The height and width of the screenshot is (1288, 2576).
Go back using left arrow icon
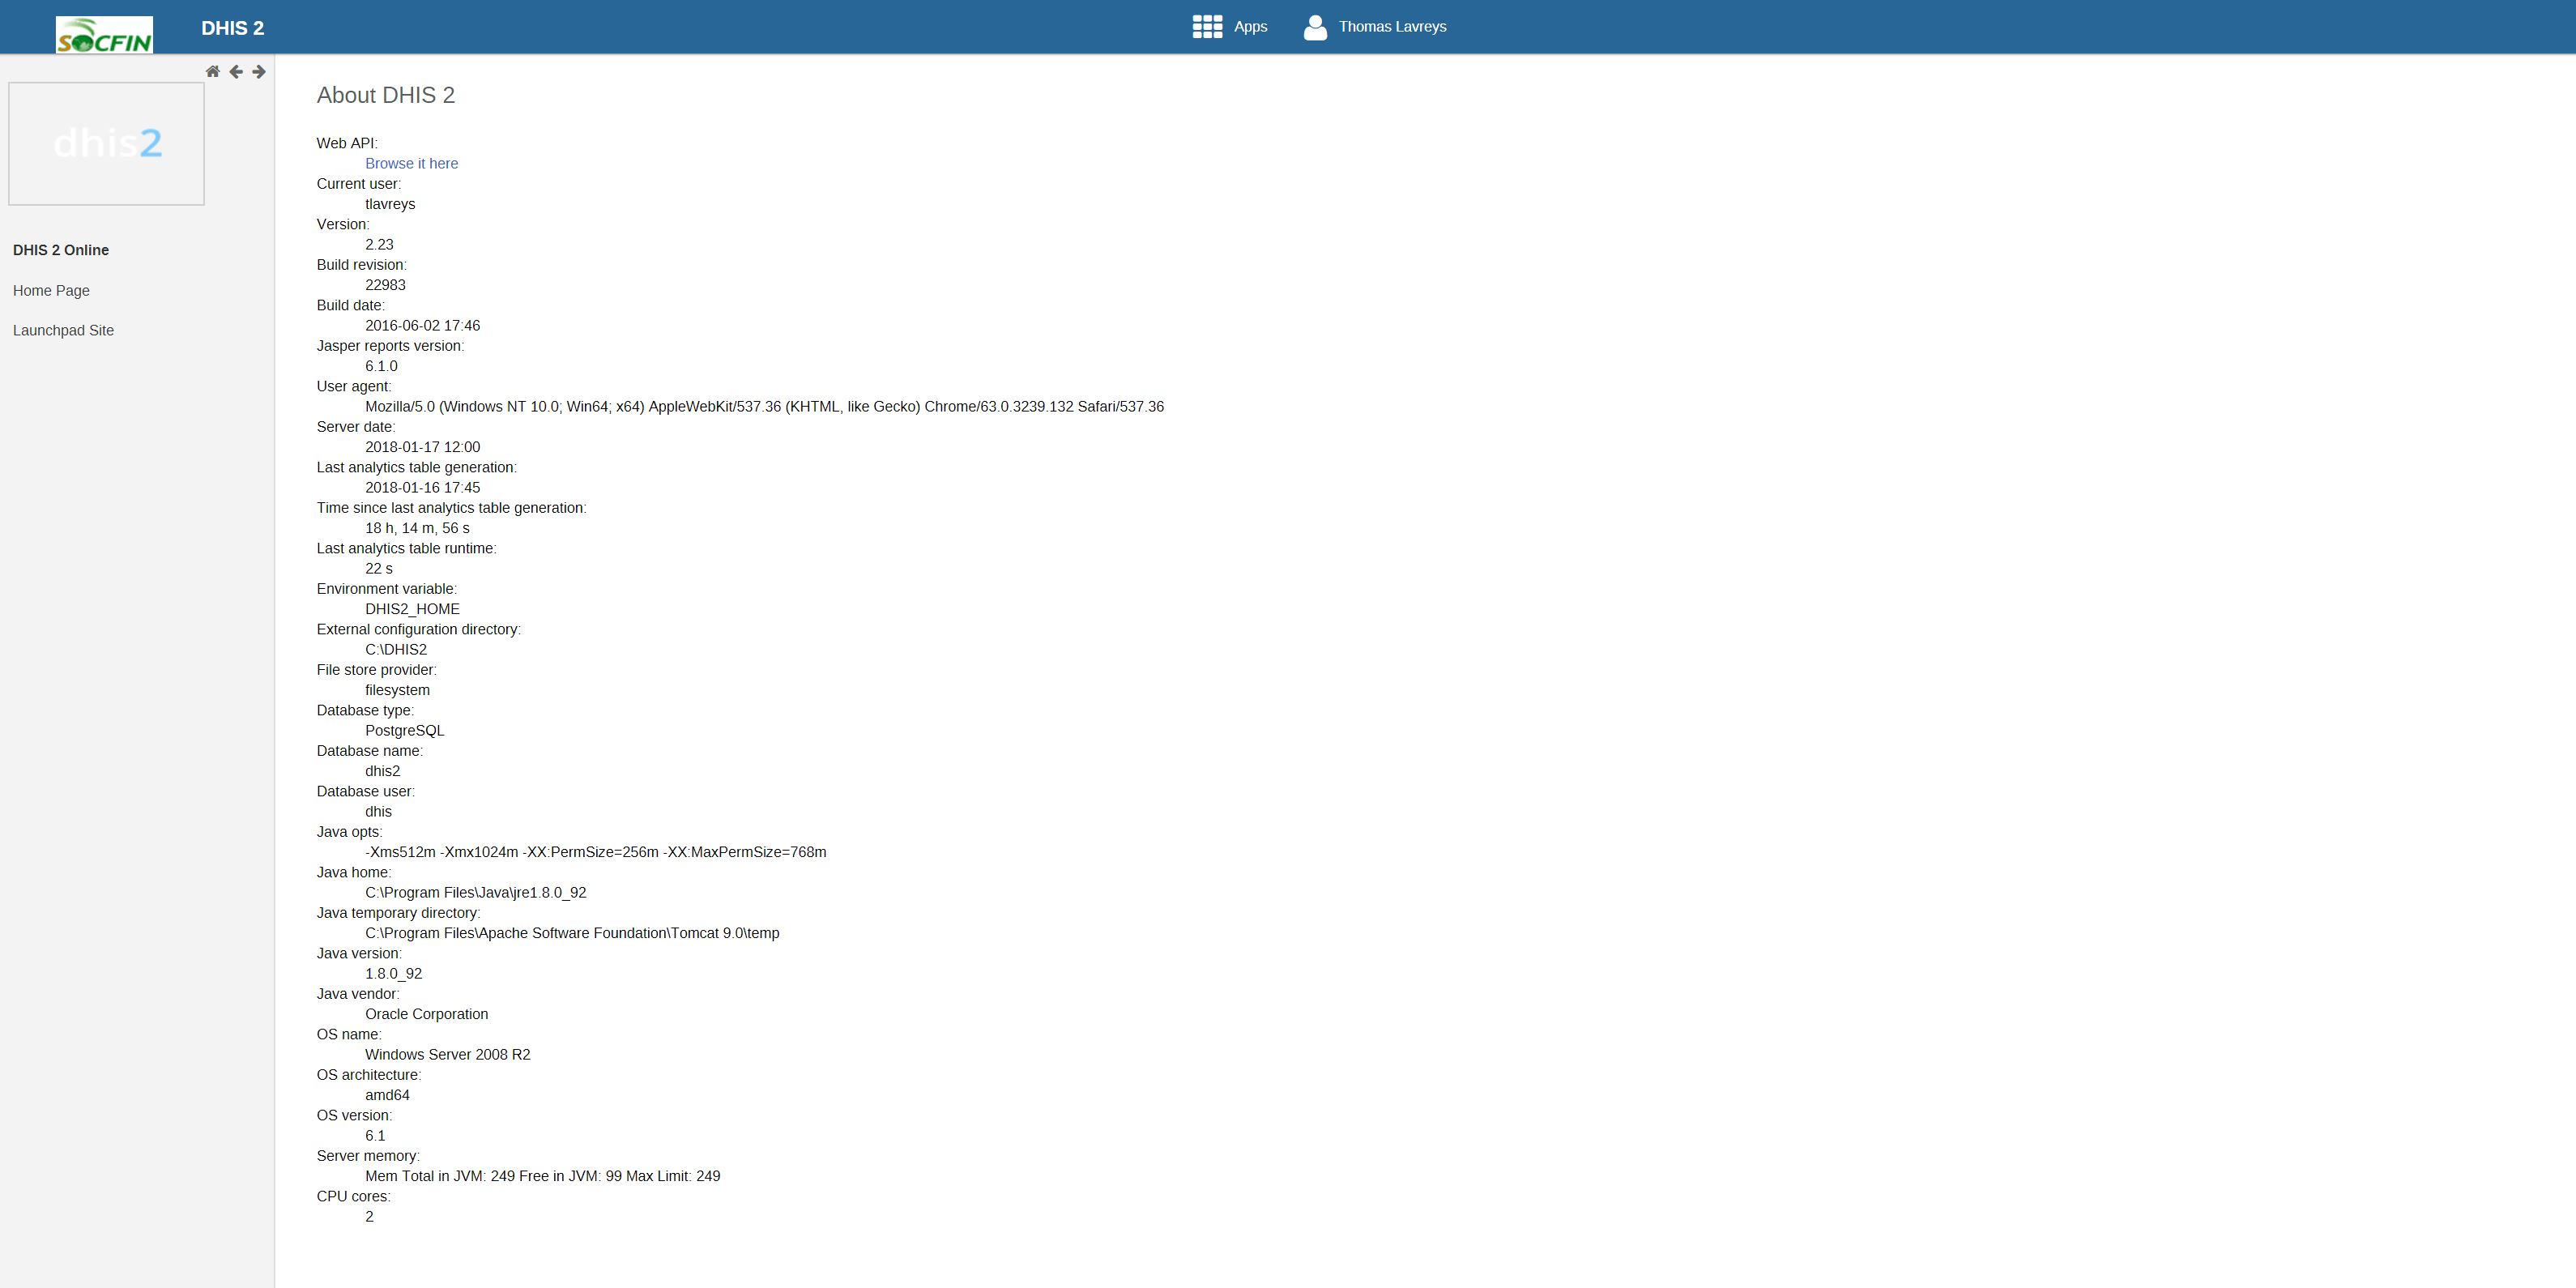coord(236,72)
